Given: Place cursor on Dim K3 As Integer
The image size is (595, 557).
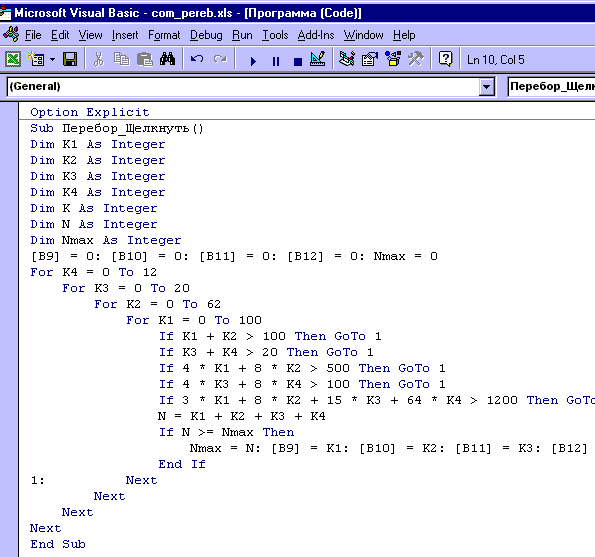Looking at the screenshot, I should coord(98,176).
